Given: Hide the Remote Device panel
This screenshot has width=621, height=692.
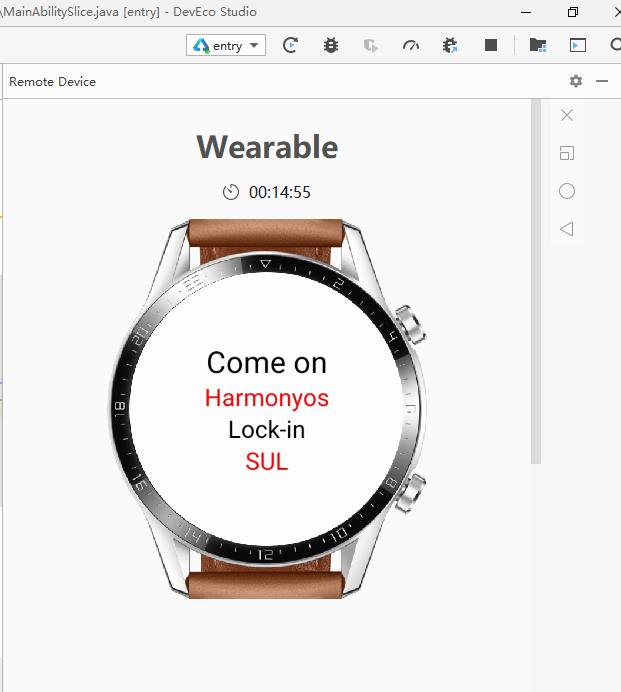Looking at the screenshot, I should [x=602, y=81].
